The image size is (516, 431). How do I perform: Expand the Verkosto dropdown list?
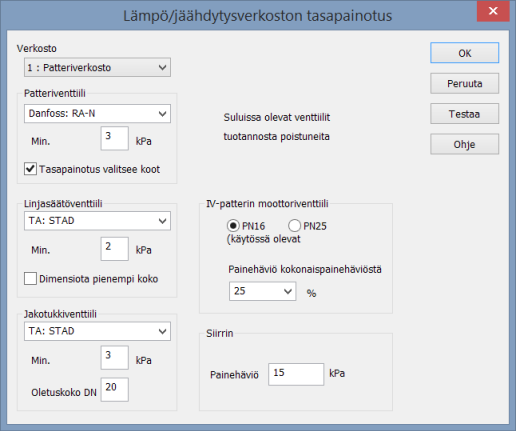pos(97,67)
